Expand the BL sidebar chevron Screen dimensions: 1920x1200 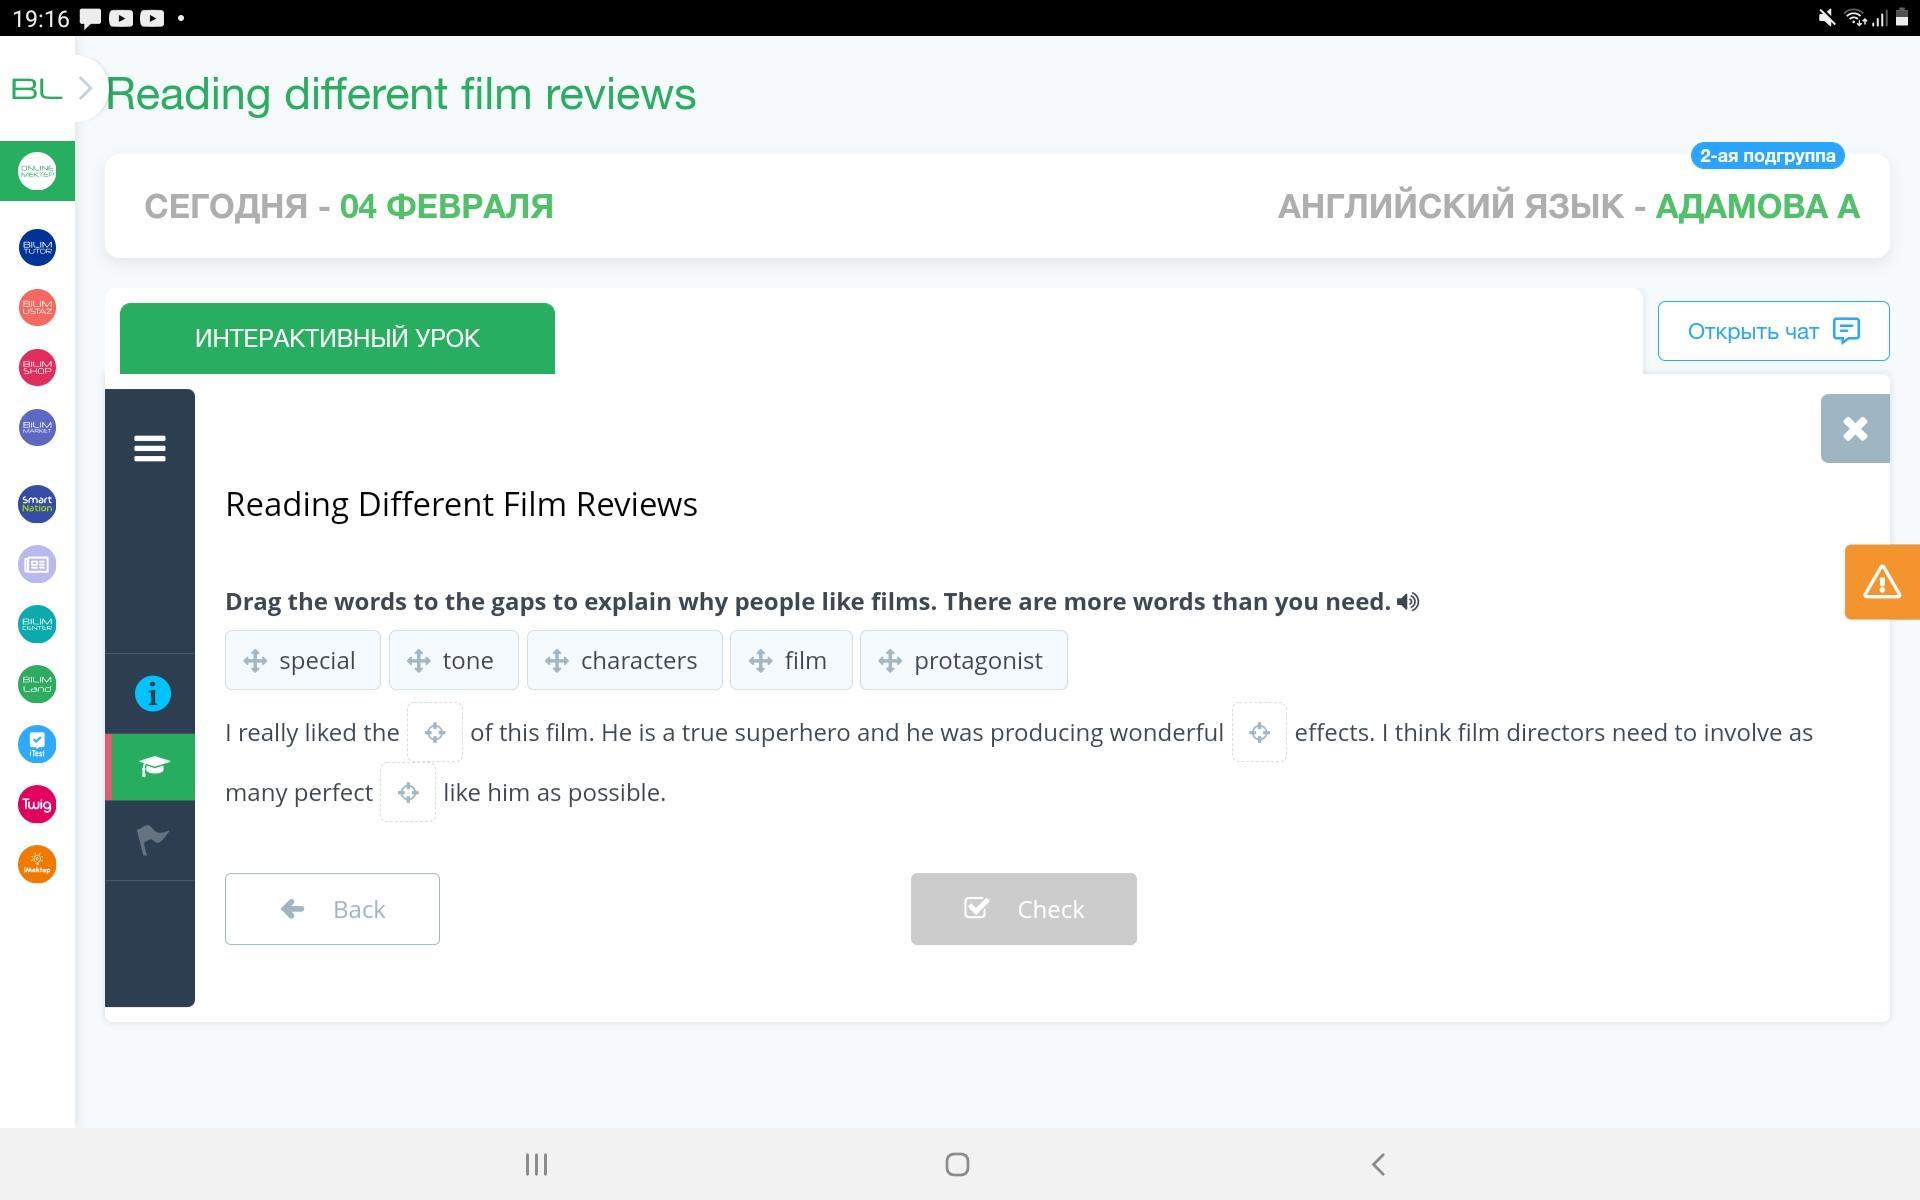(x=86, y=89)
